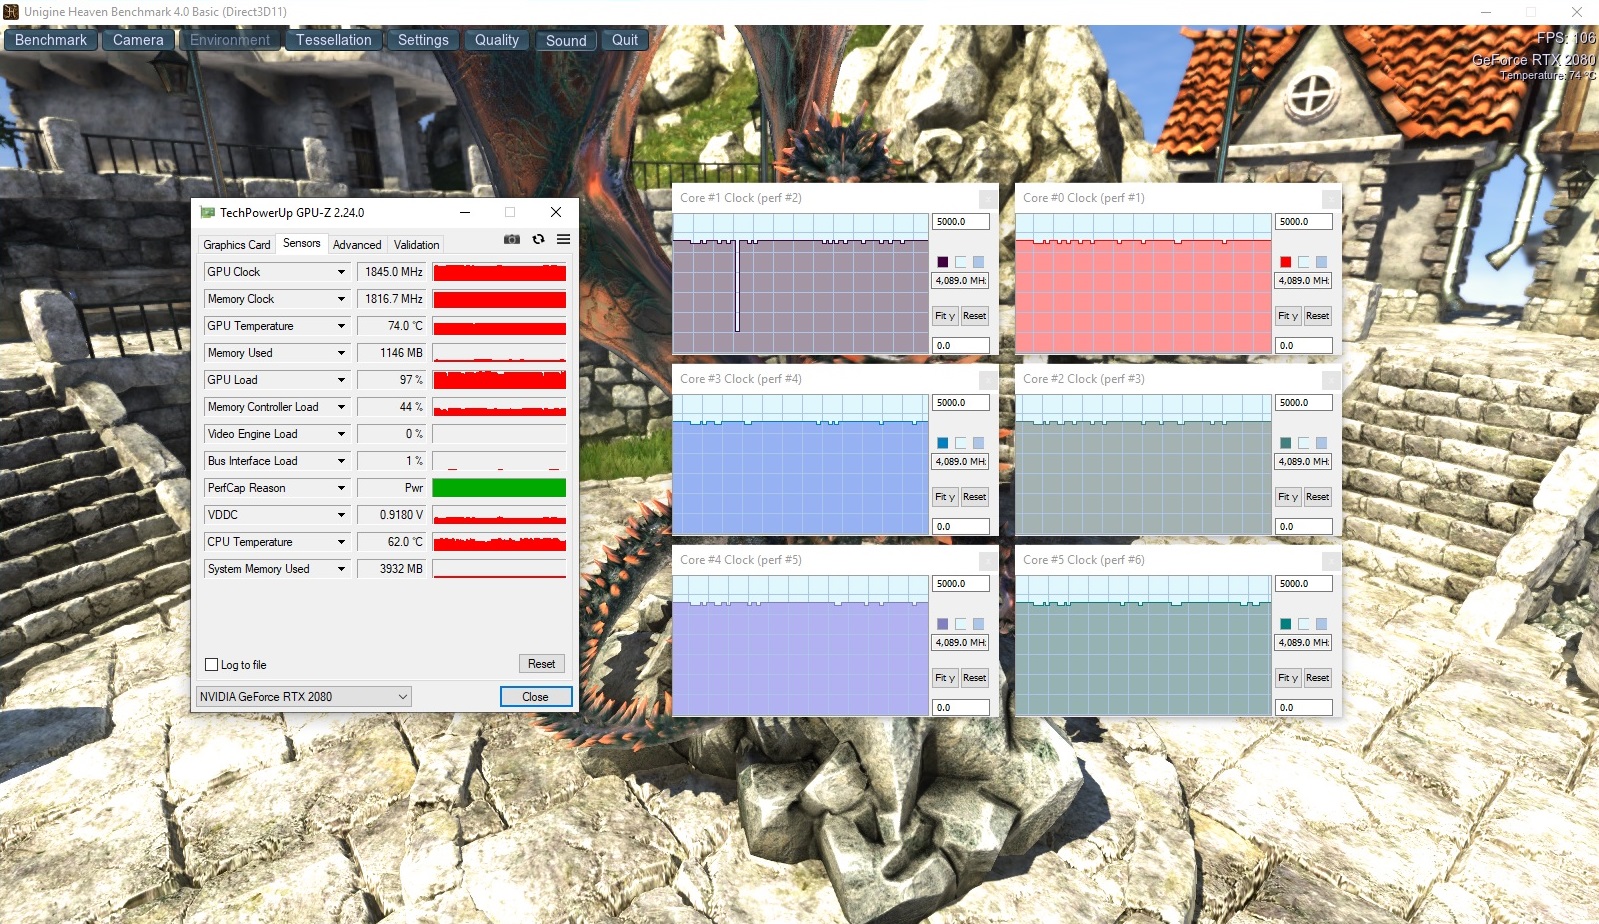Pick the red swatch in Core #0 Clock

(x=1285, y=262)
